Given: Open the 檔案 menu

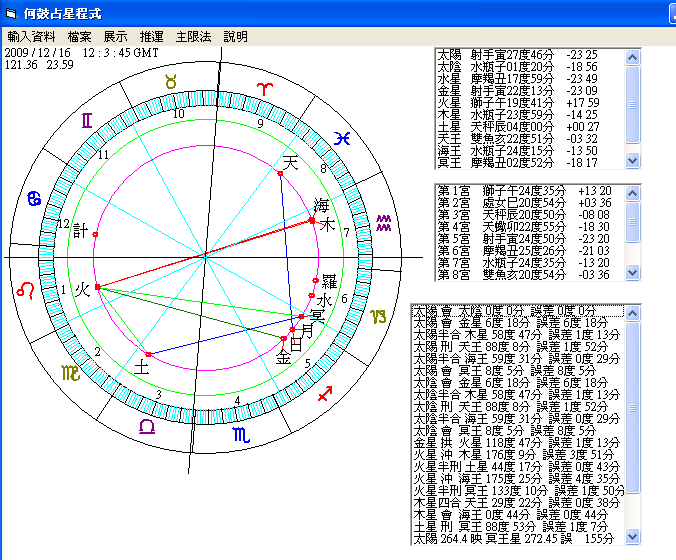Looking at the screenshot, I should tap(79, 37).
